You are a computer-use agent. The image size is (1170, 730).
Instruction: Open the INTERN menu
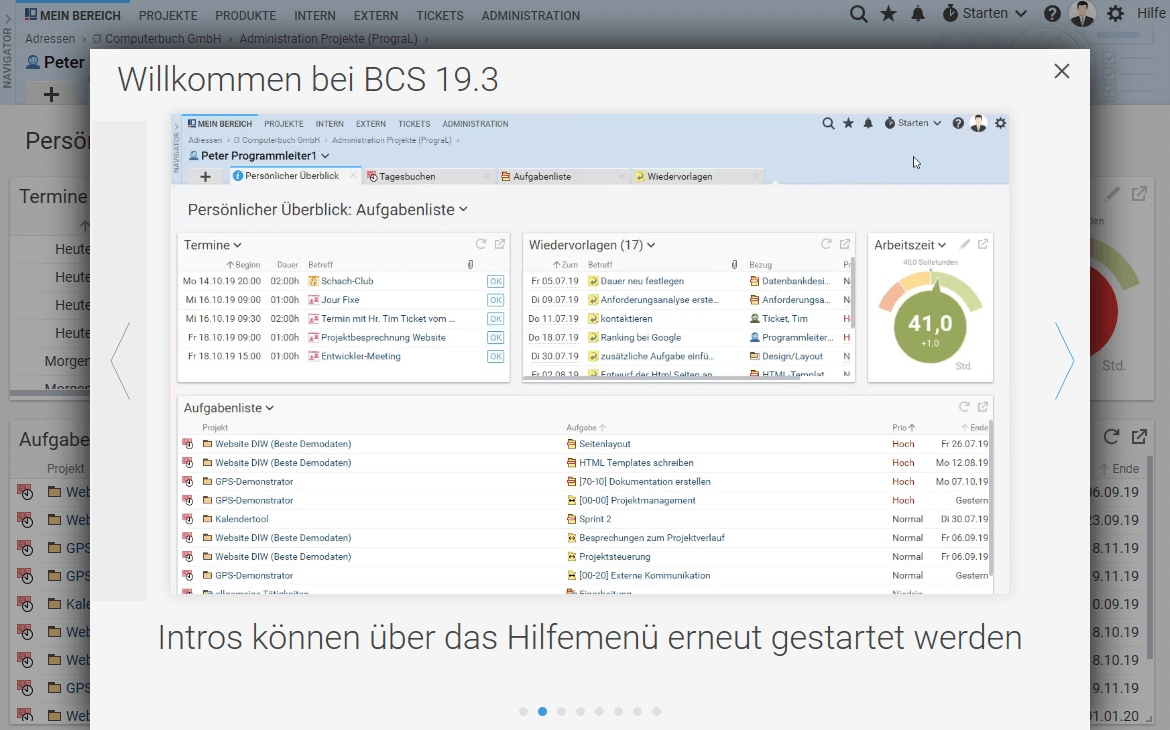[315, 15]
